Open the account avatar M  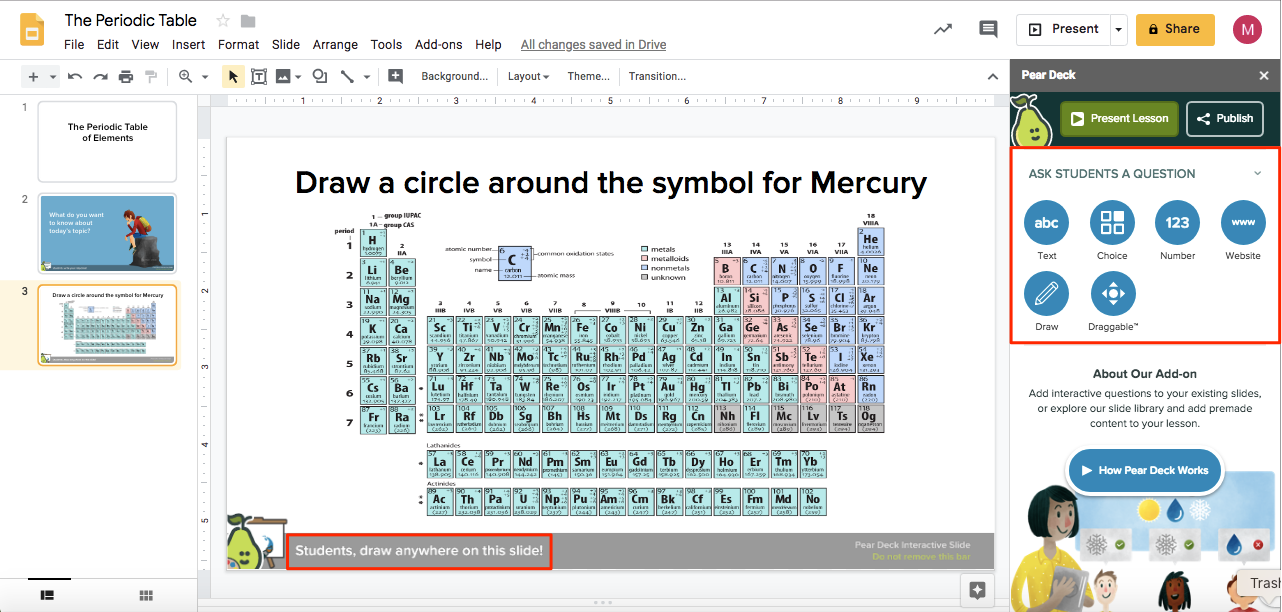click(1247, 29)
